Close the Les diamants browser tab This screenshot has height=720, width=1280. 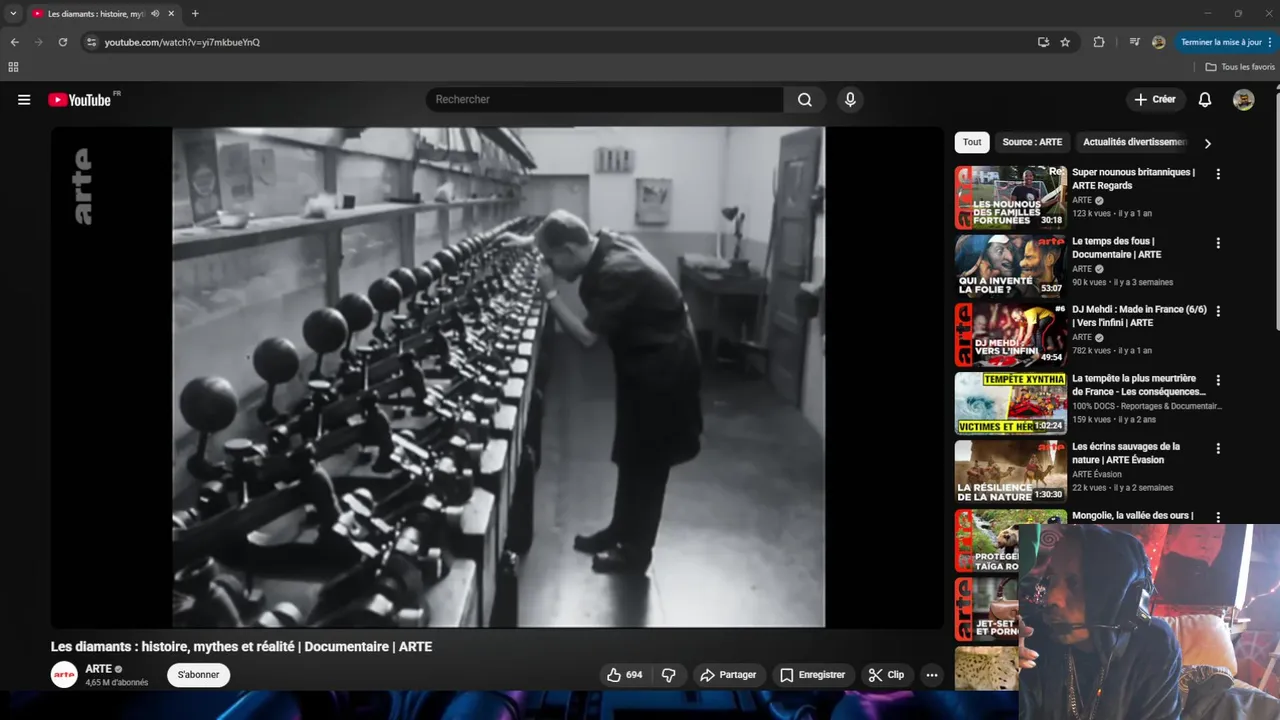172,14
